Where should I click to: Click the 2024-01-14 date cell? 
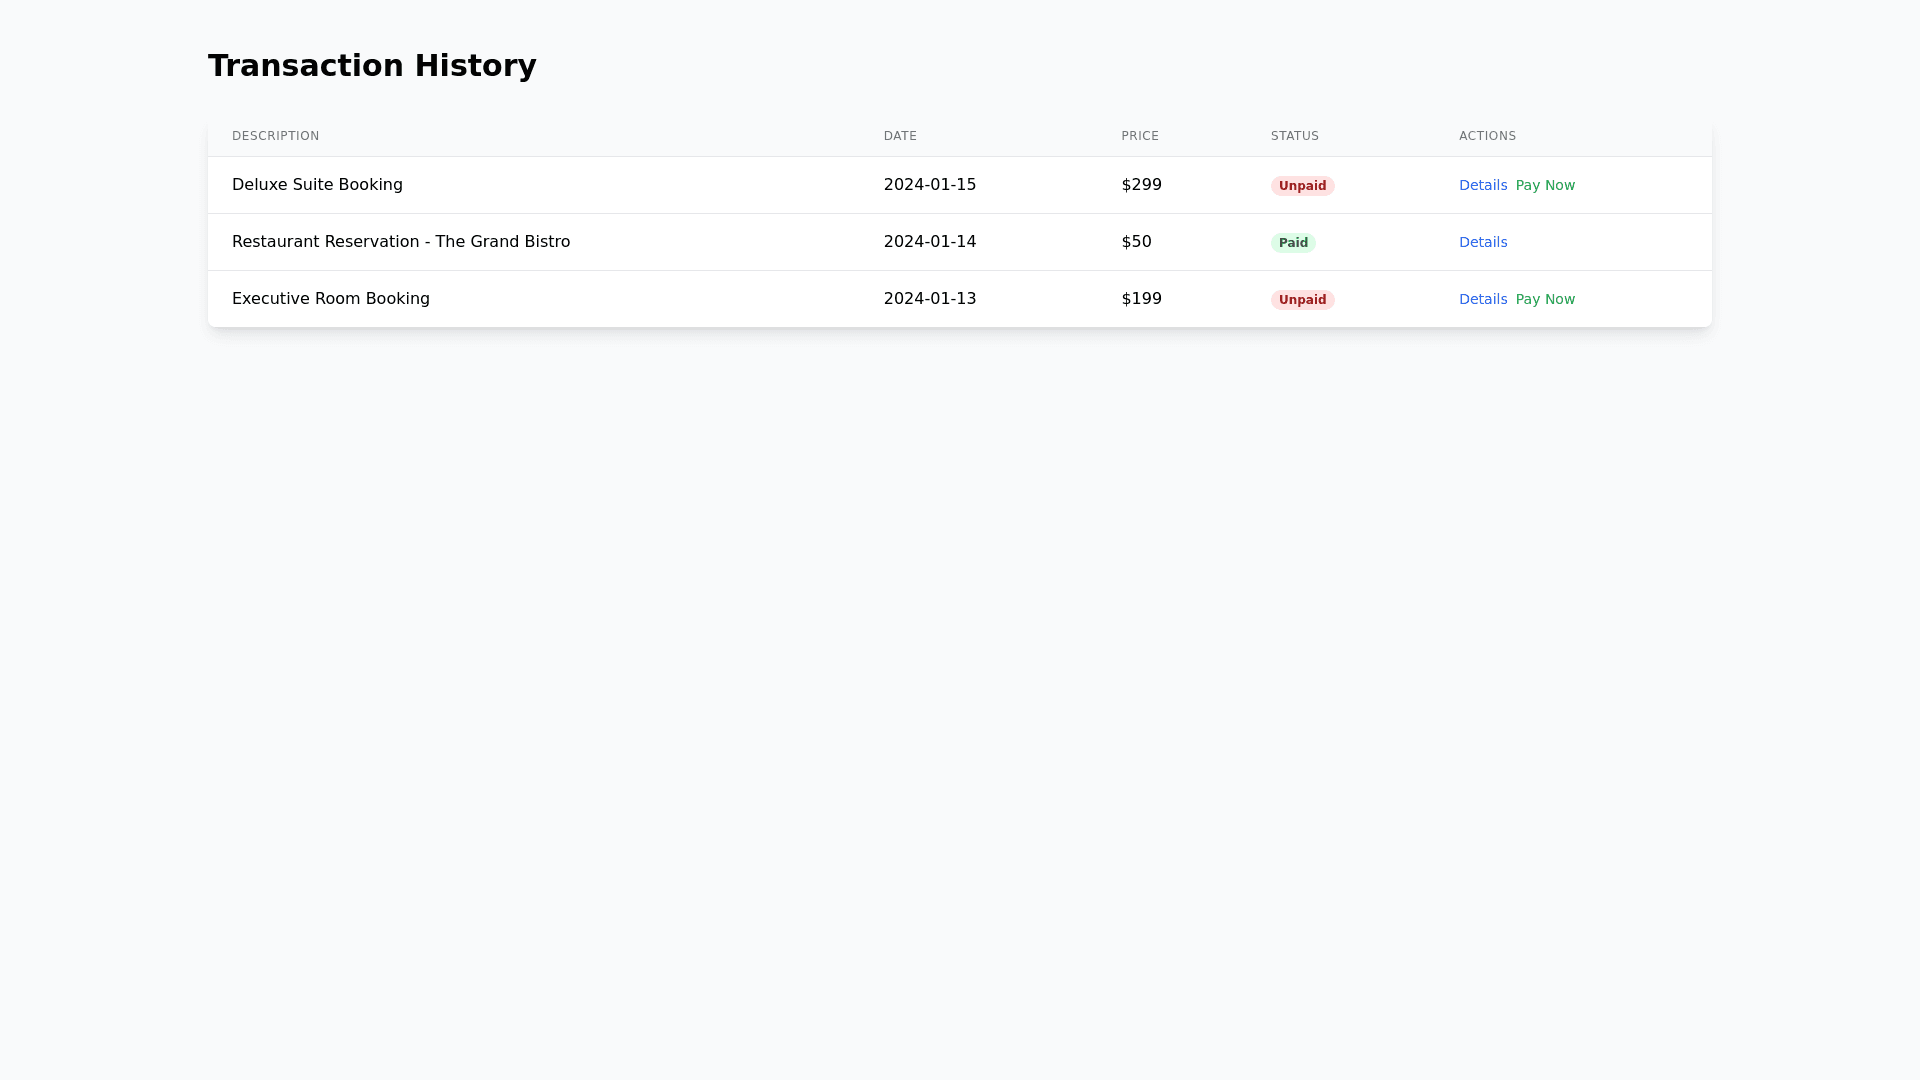[929, 242]
